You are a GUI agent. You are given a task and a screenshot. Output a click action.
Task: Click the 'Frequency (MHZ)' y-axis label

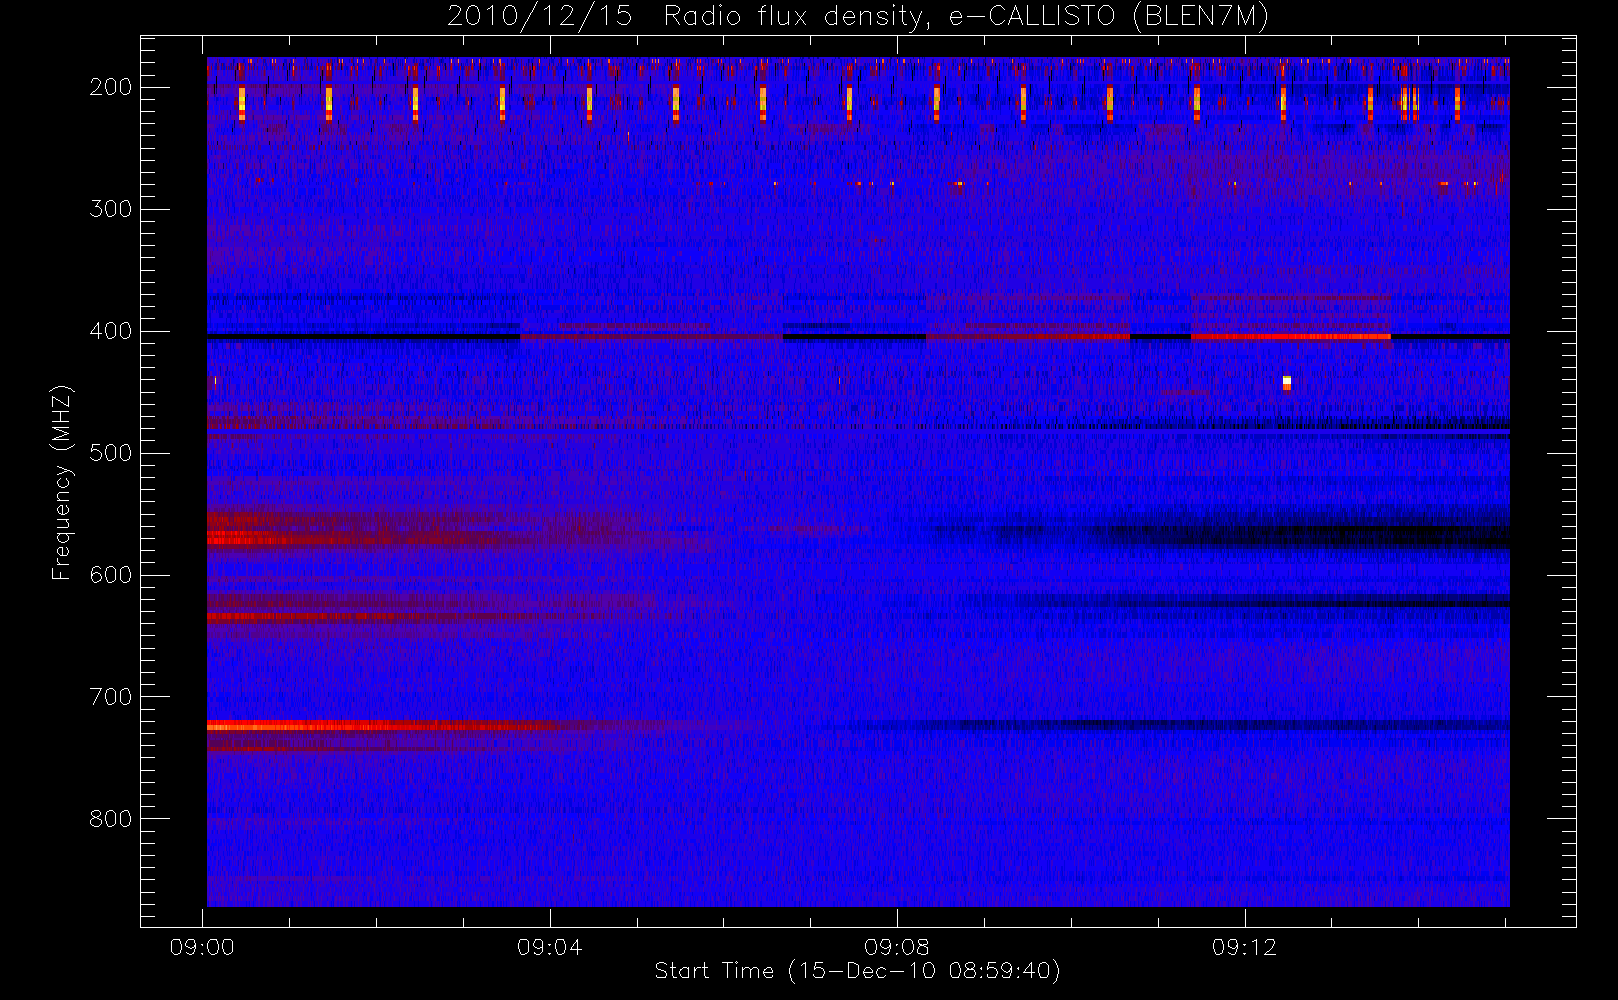click(x=62, y=482)
